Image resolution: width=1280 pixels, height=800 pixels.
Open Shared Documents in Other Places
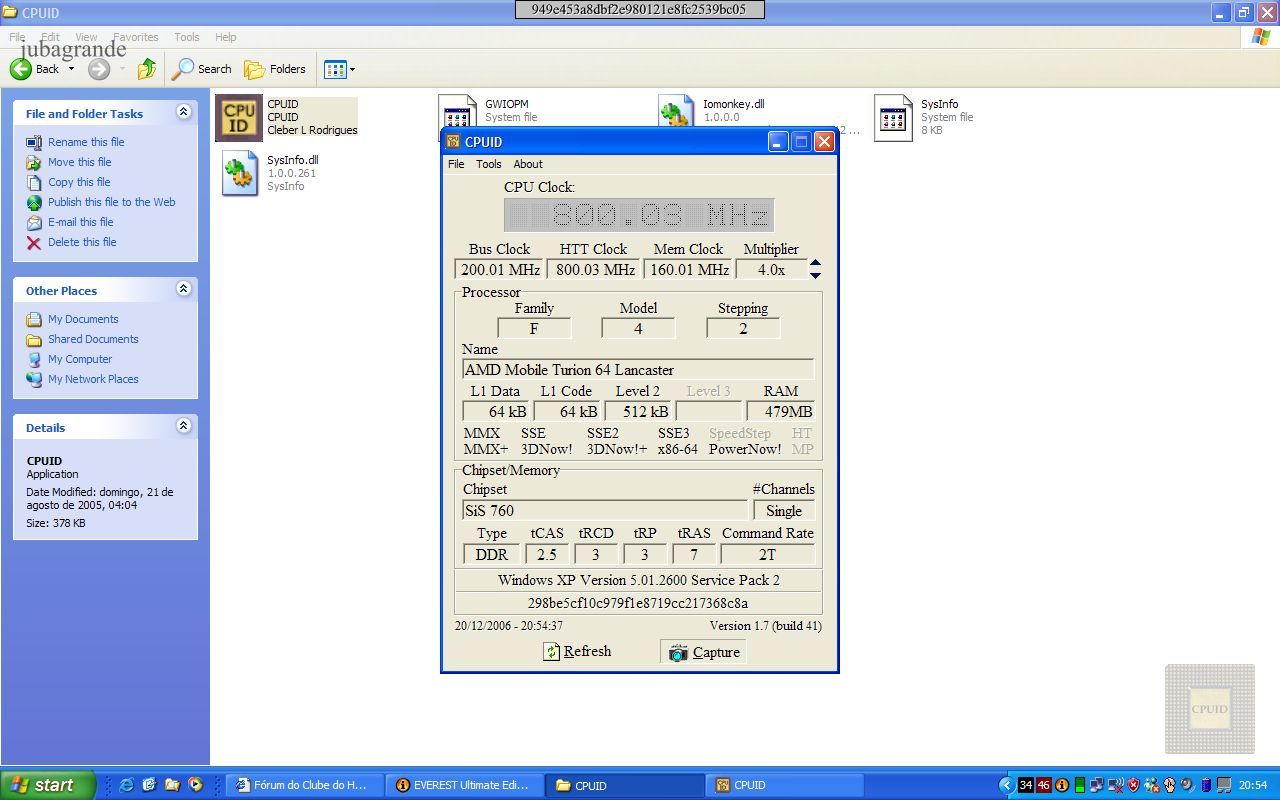[93, 339]
